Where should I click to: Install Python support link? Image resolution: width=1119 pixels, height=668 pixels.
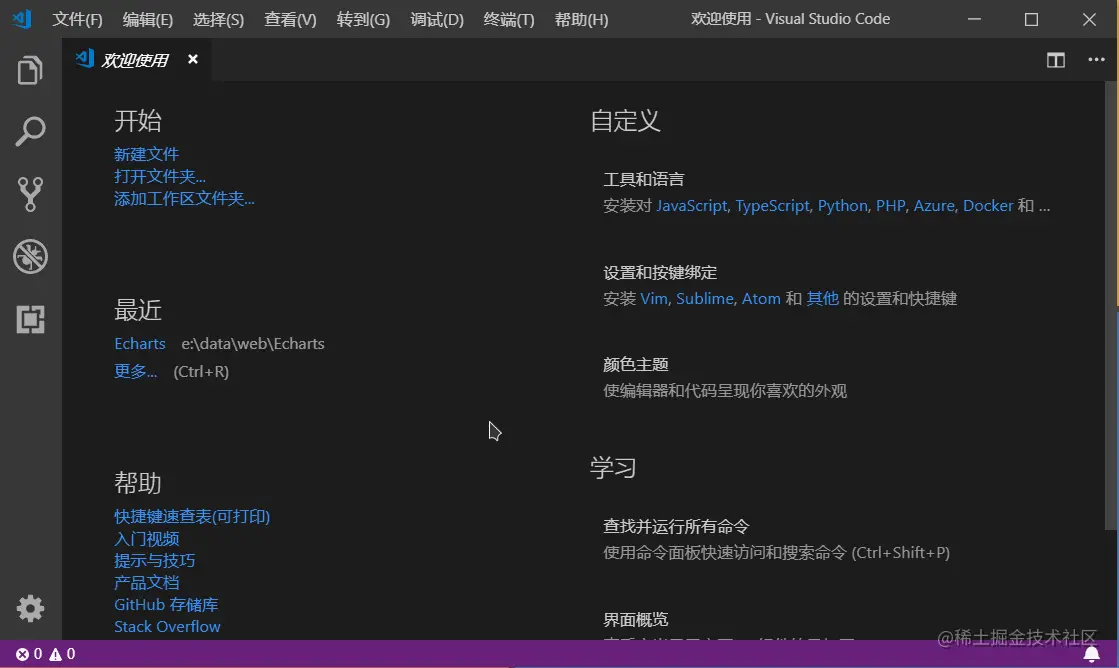842,206
